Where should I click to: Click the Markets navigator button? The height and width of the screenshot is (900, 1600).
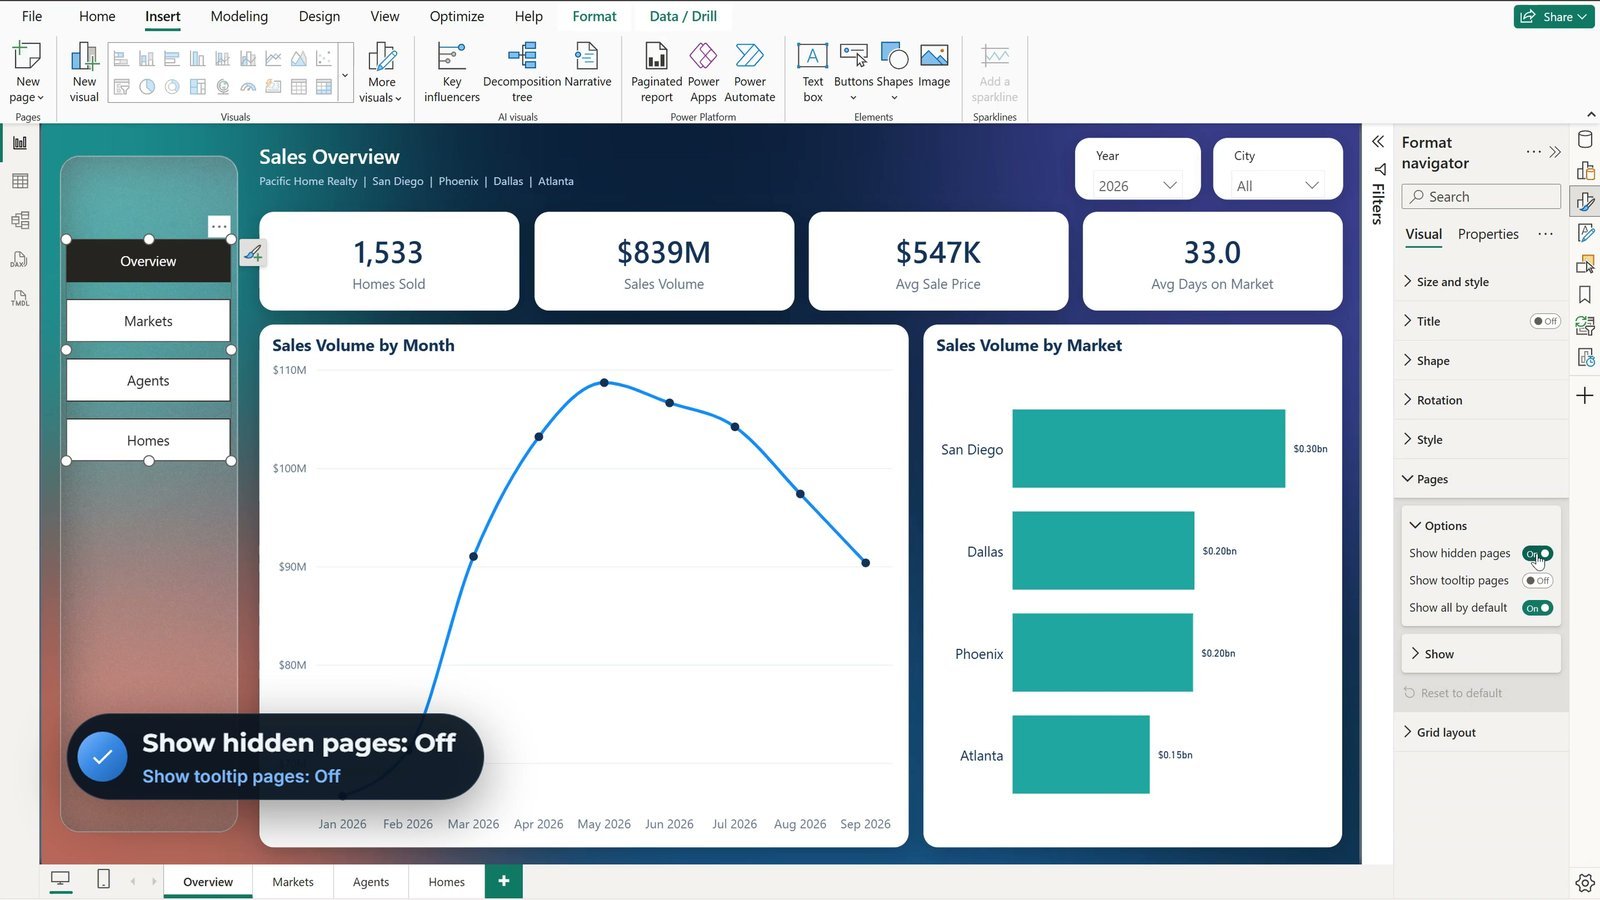click(148, 321)
